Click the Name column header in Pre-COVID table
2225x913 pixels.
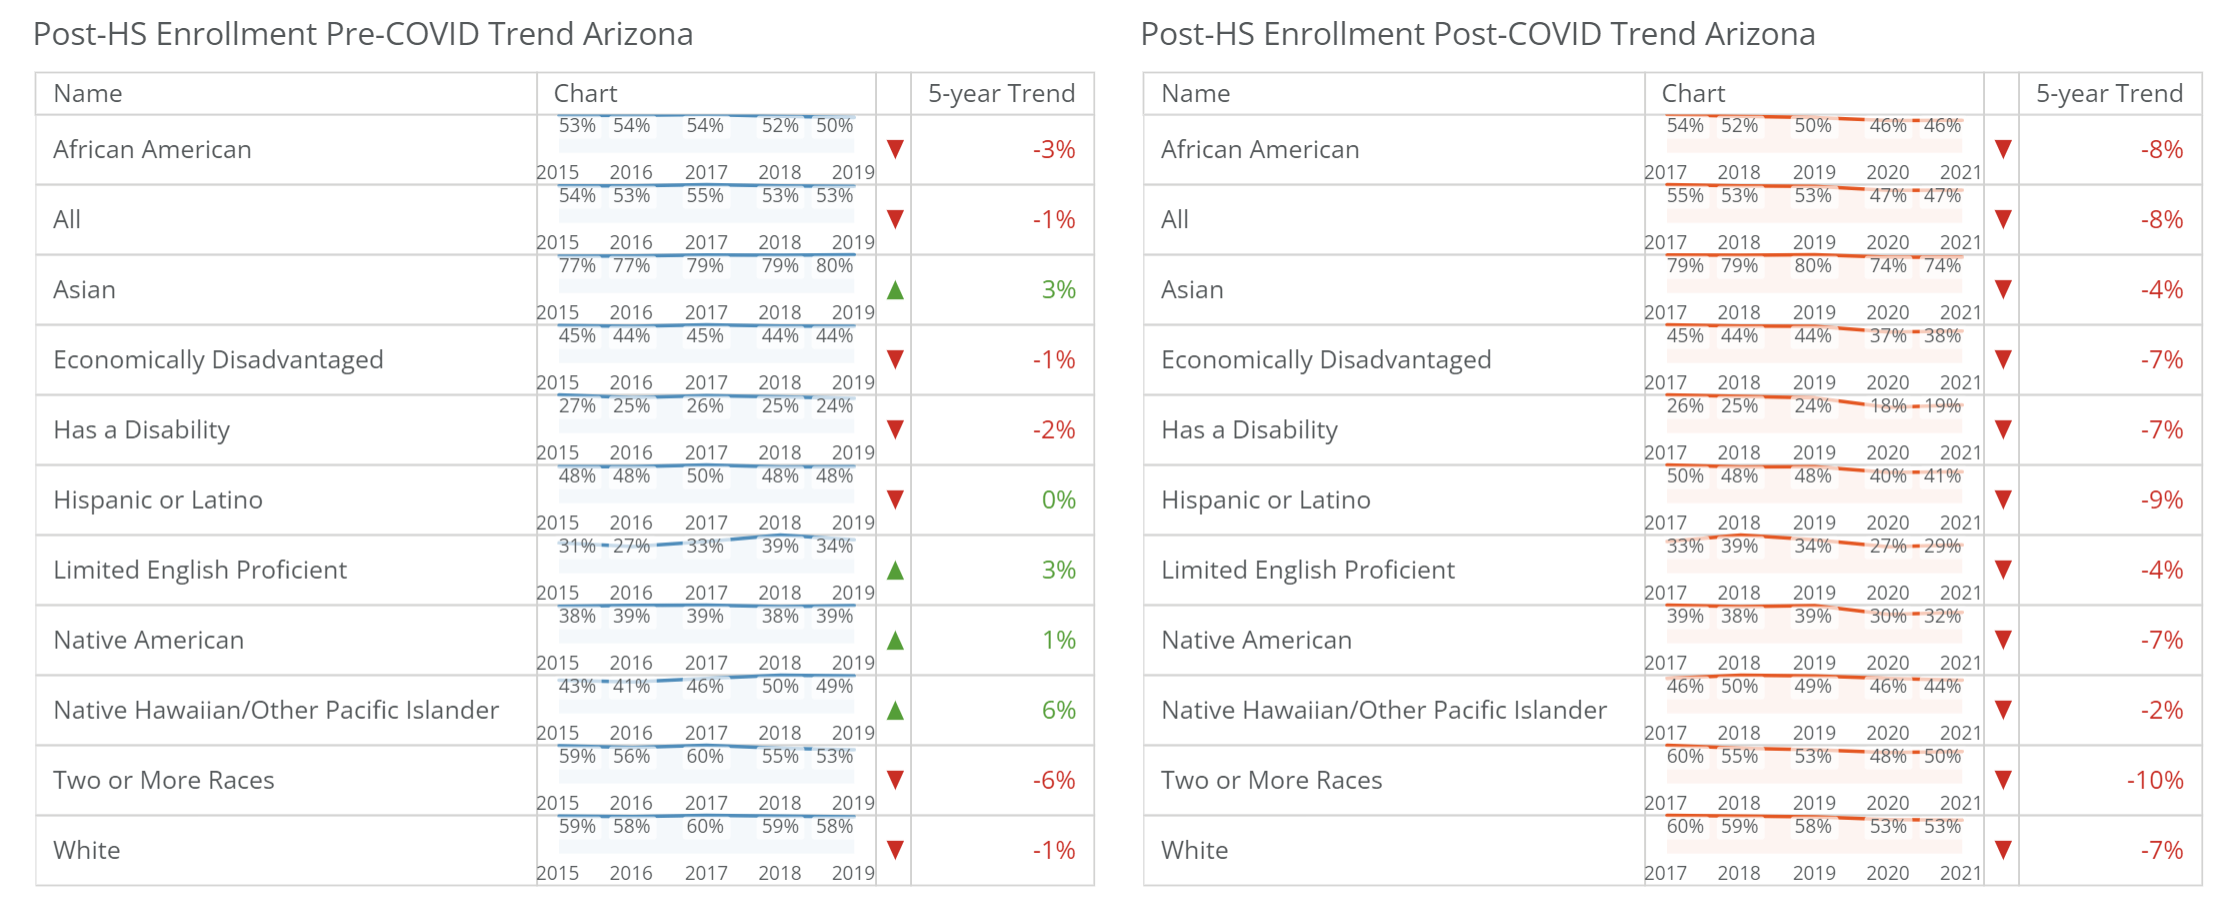click(x=88, y=93)
